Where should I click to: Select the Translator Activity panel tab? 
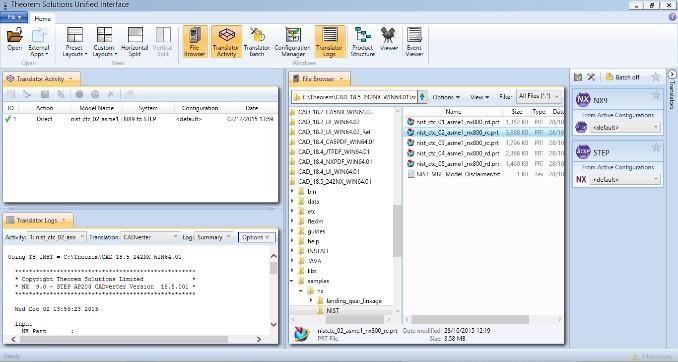click(41, 79)
